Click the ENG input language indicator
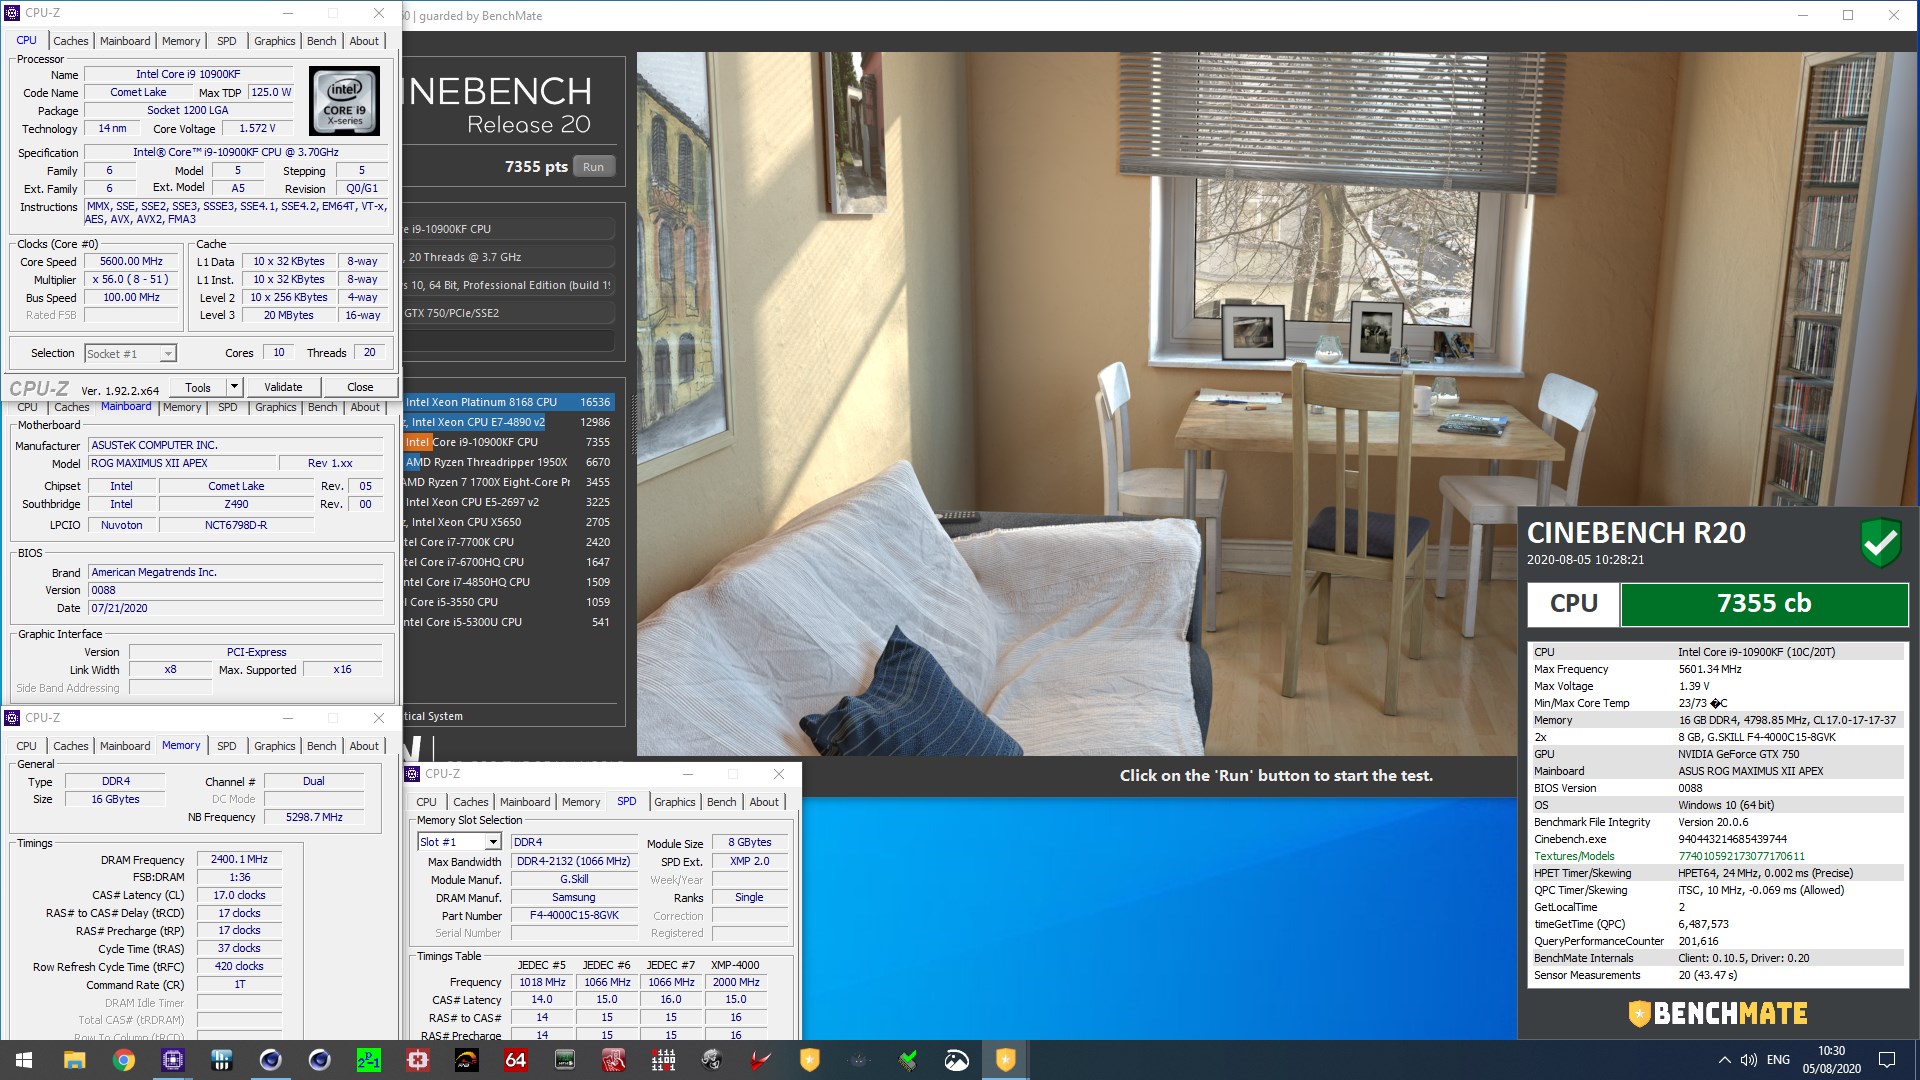Viewport: 1920px width, 1080px height. 1778,1060
